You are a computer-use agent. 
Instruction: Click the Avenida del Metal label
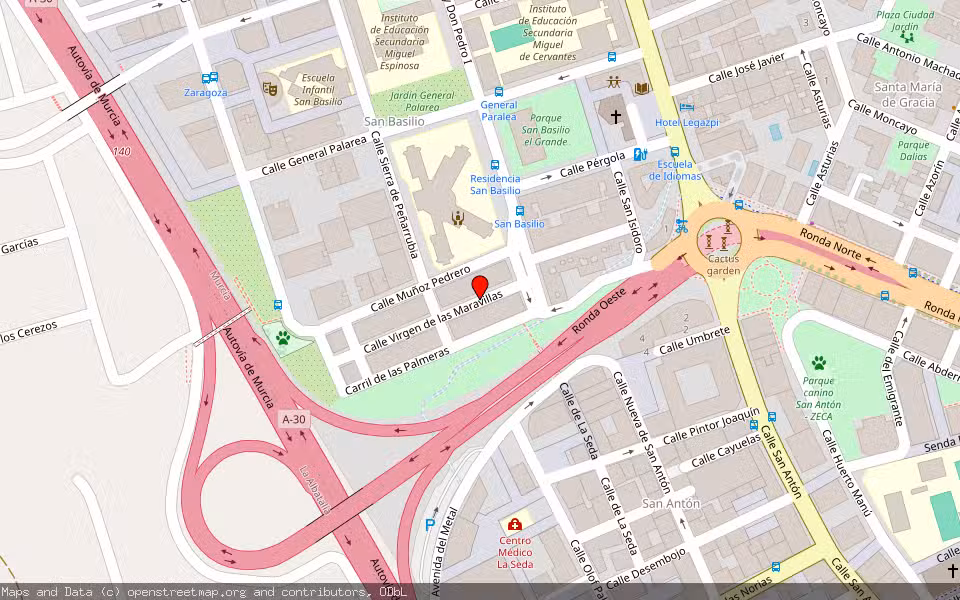[444, 551]
